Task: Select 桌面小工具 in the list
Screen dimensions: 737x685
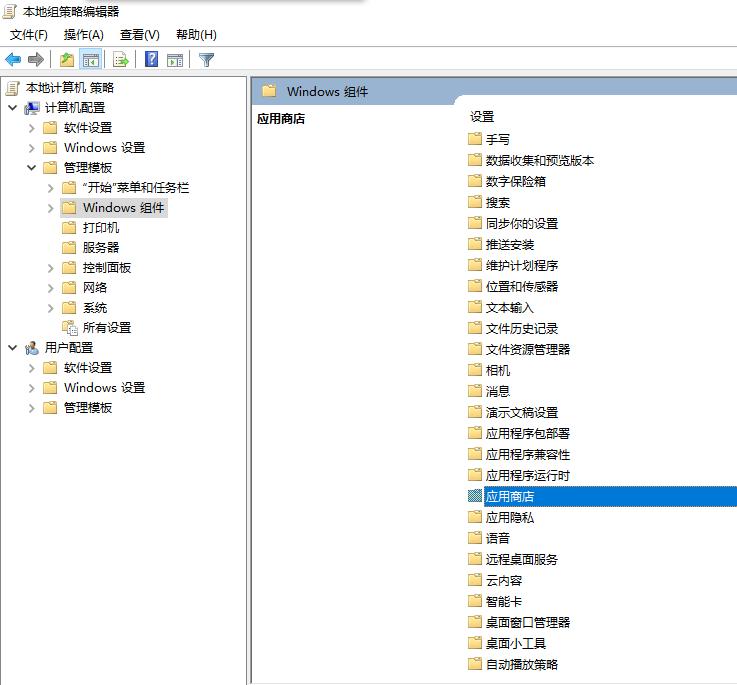Action: pyautogui.click(x=516, y=644)
